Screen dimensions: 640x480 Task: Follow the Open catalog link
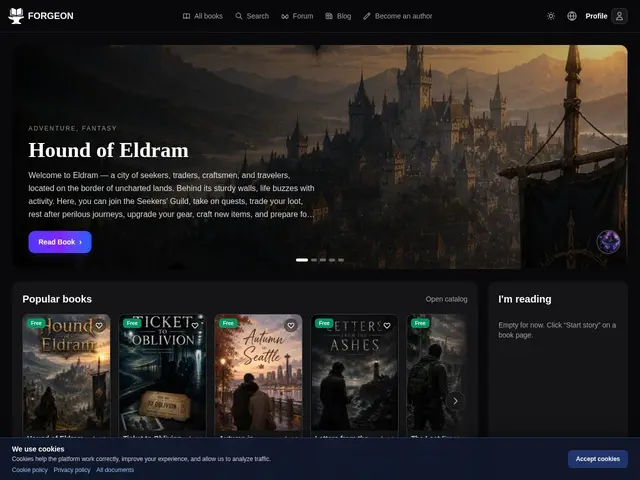click(447, 299)
